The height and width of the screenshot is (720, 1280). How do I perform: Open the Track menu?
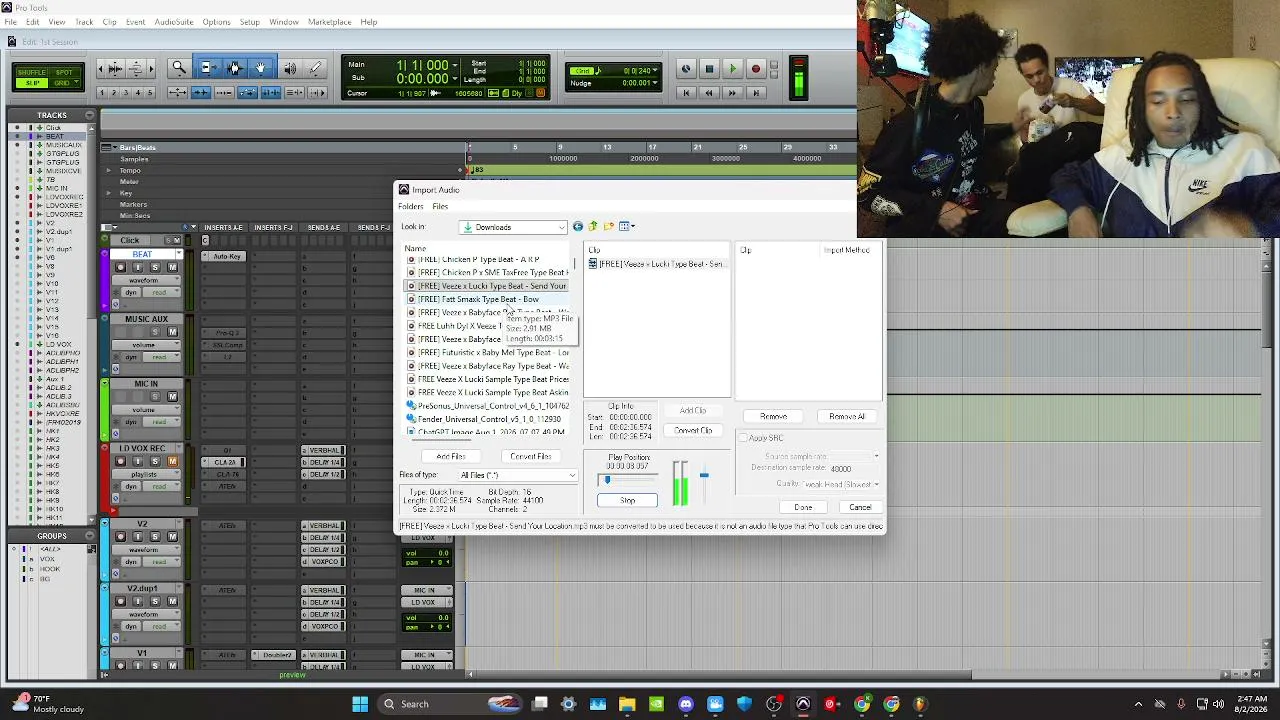click(x=84, y=22)
